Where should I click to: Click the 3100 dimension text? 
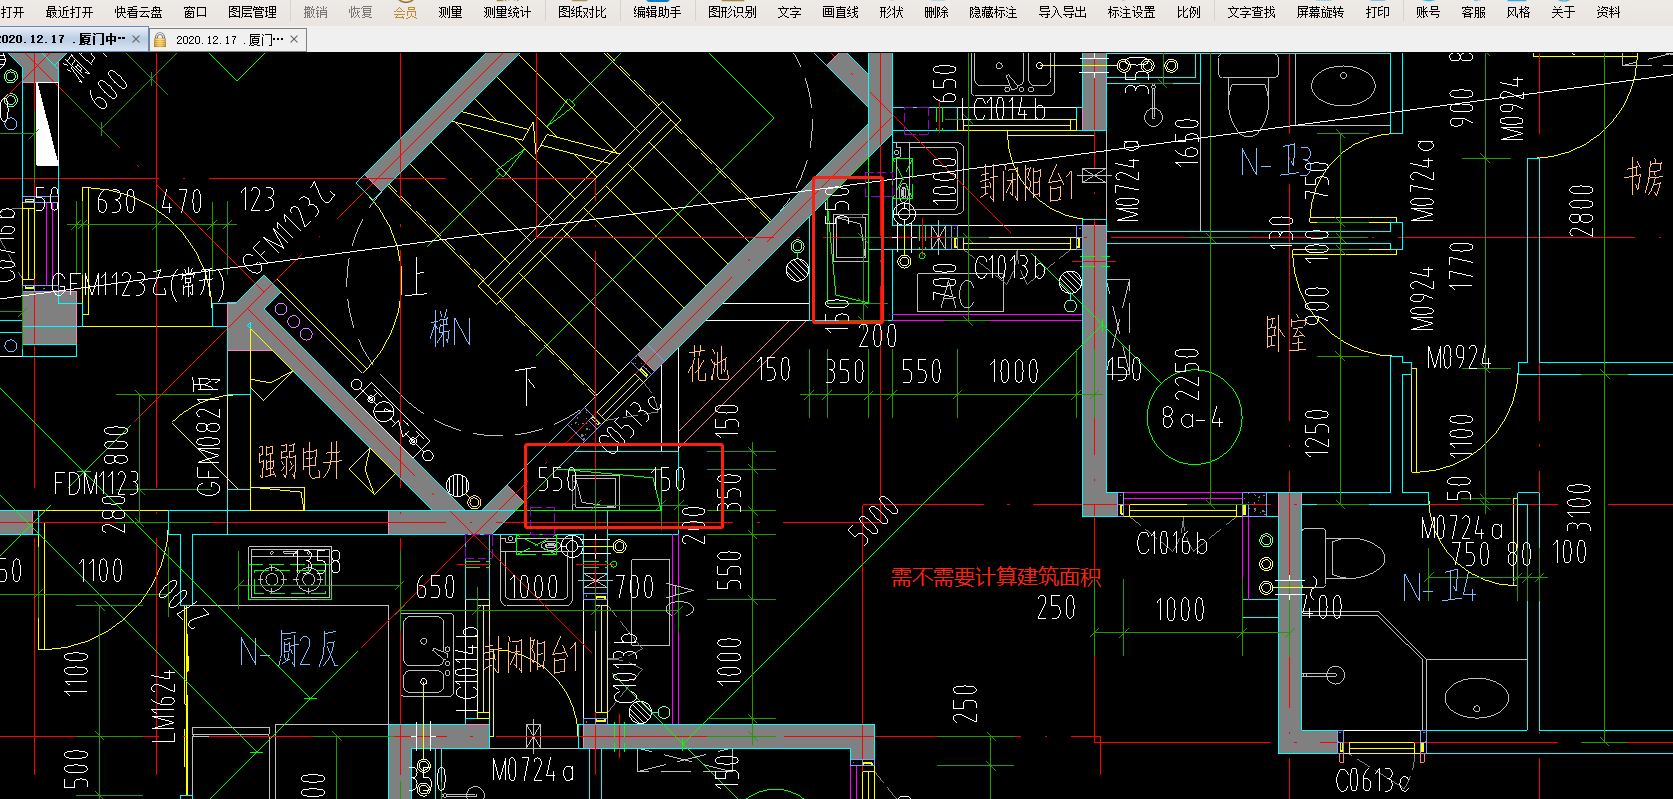[1578, 508]
